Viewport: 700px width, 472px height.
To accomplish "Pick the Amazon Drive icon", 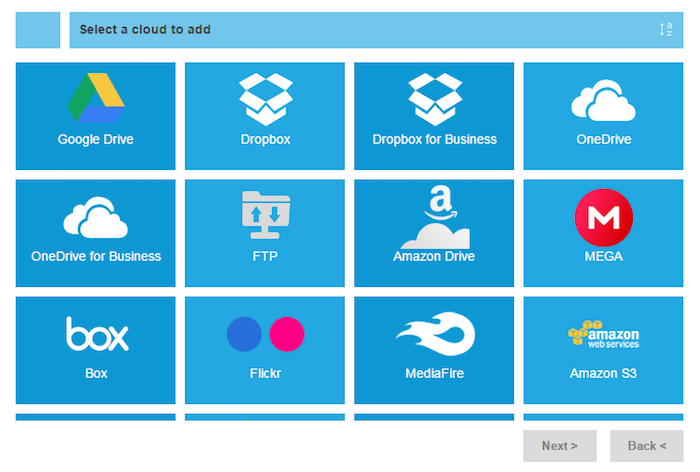I will pyautogui.click(x=434, y=218).
